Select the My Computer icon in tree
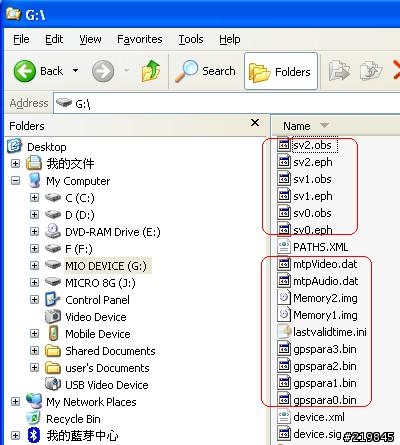Viewport: 400px width, 445px height. 35,180
